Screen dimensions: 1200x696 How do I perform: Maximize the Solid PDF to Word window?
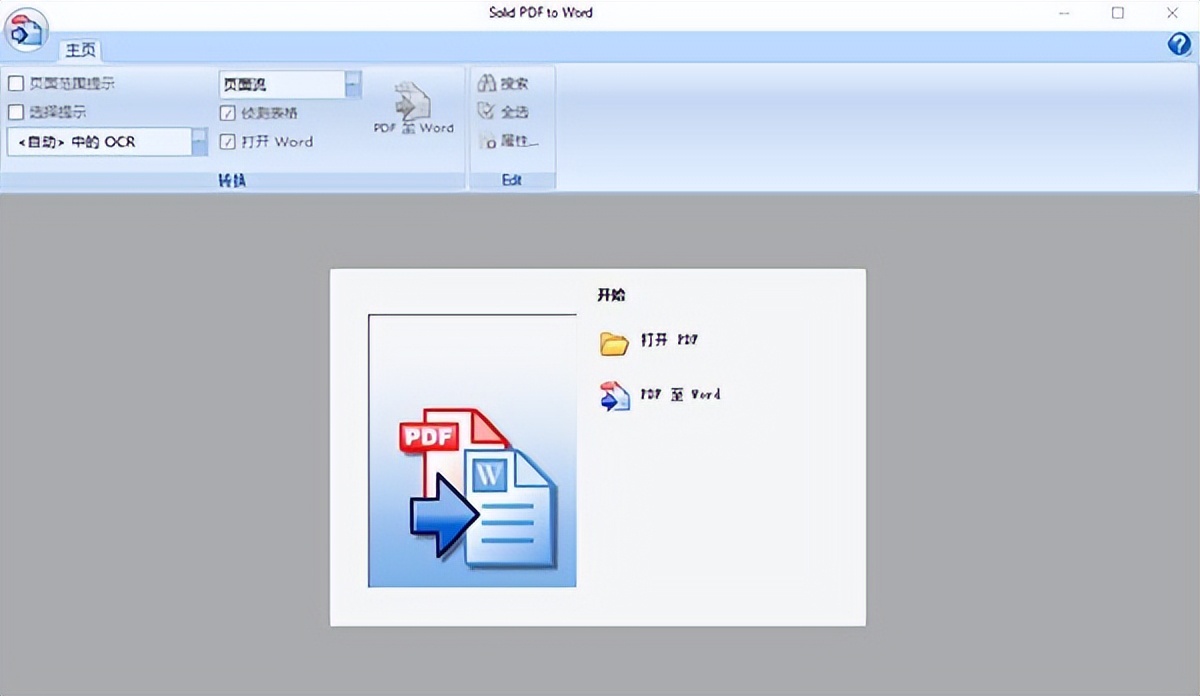(x=1117, y=13)
